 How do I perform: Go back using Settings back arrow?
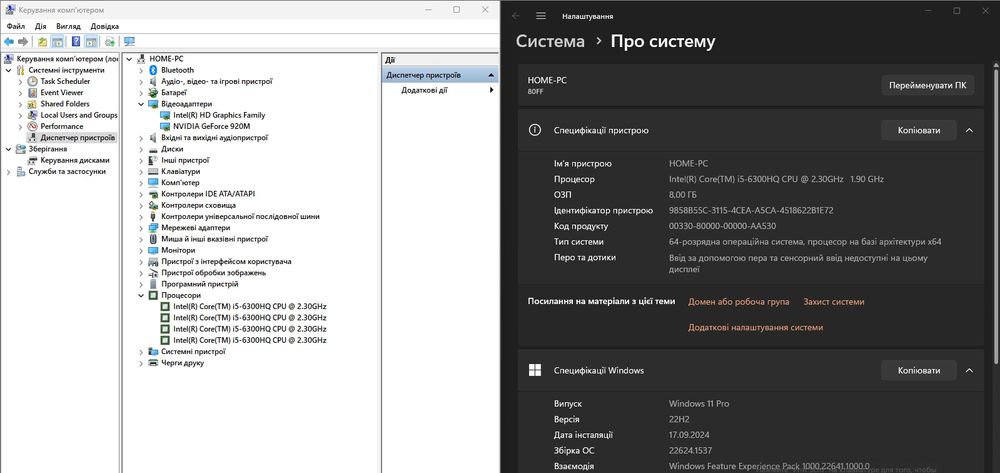pos(515,16)
